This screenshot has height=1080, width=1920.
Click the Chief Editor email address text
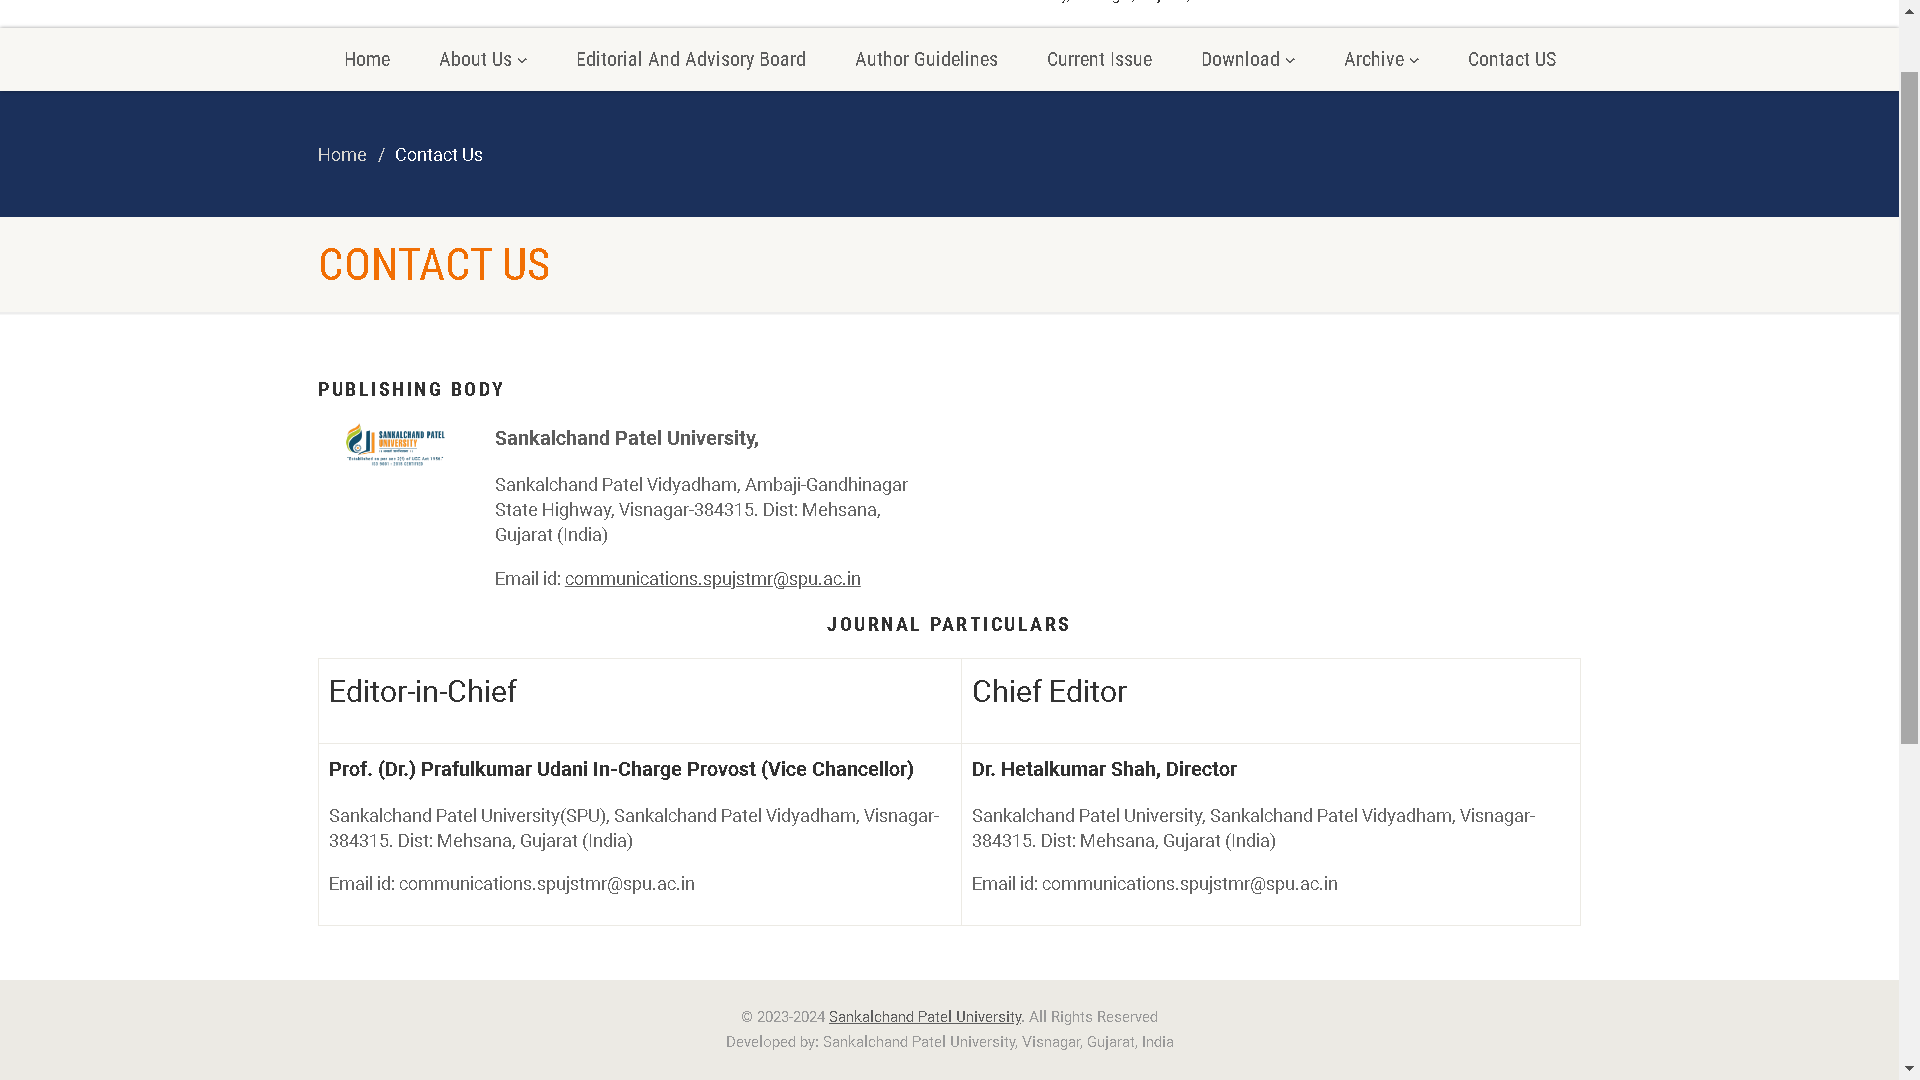pyautogui.click(x=1189, y=884)
